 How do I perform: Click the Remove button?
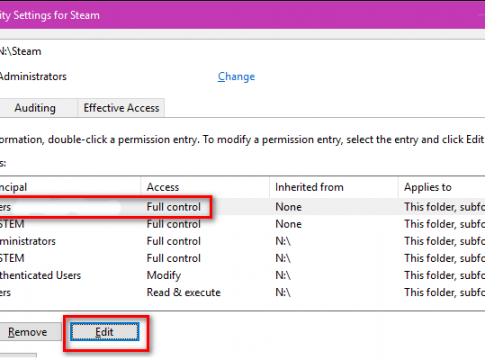pos(28,332)
